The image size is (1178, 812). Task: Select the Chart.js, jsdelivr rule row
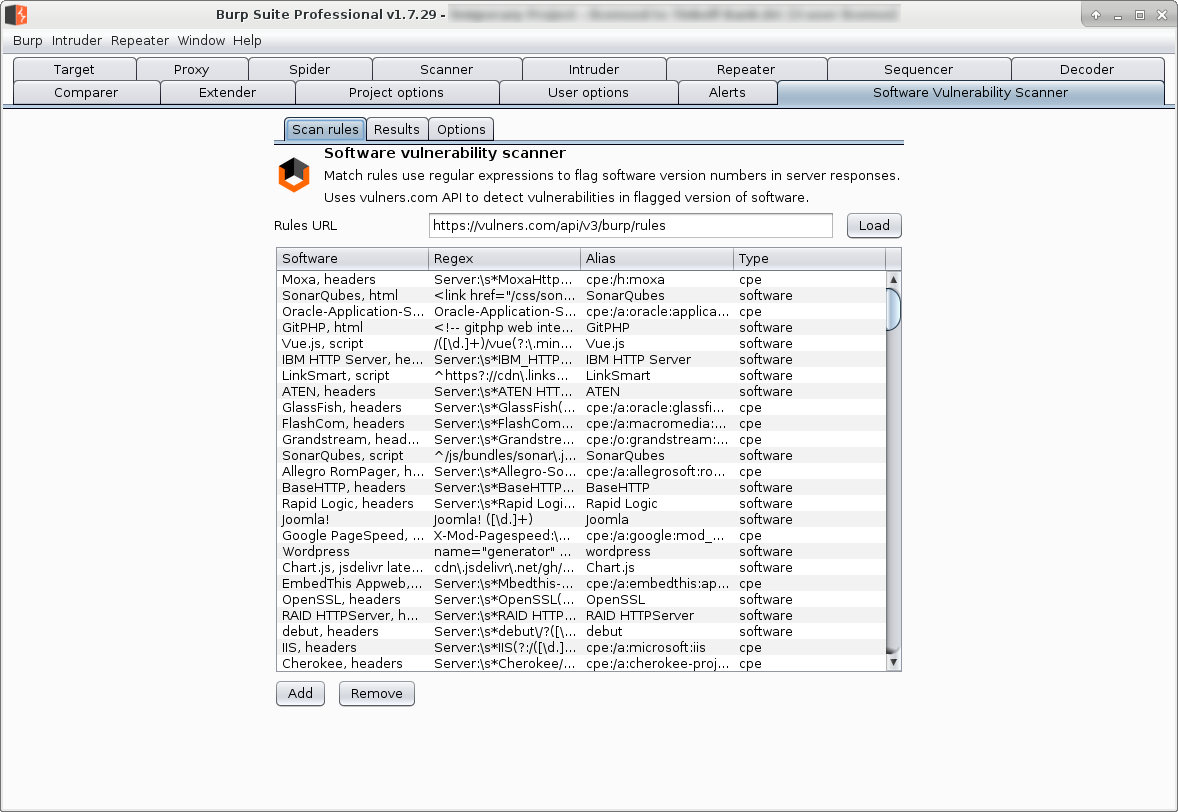click(x=581, y=568)
